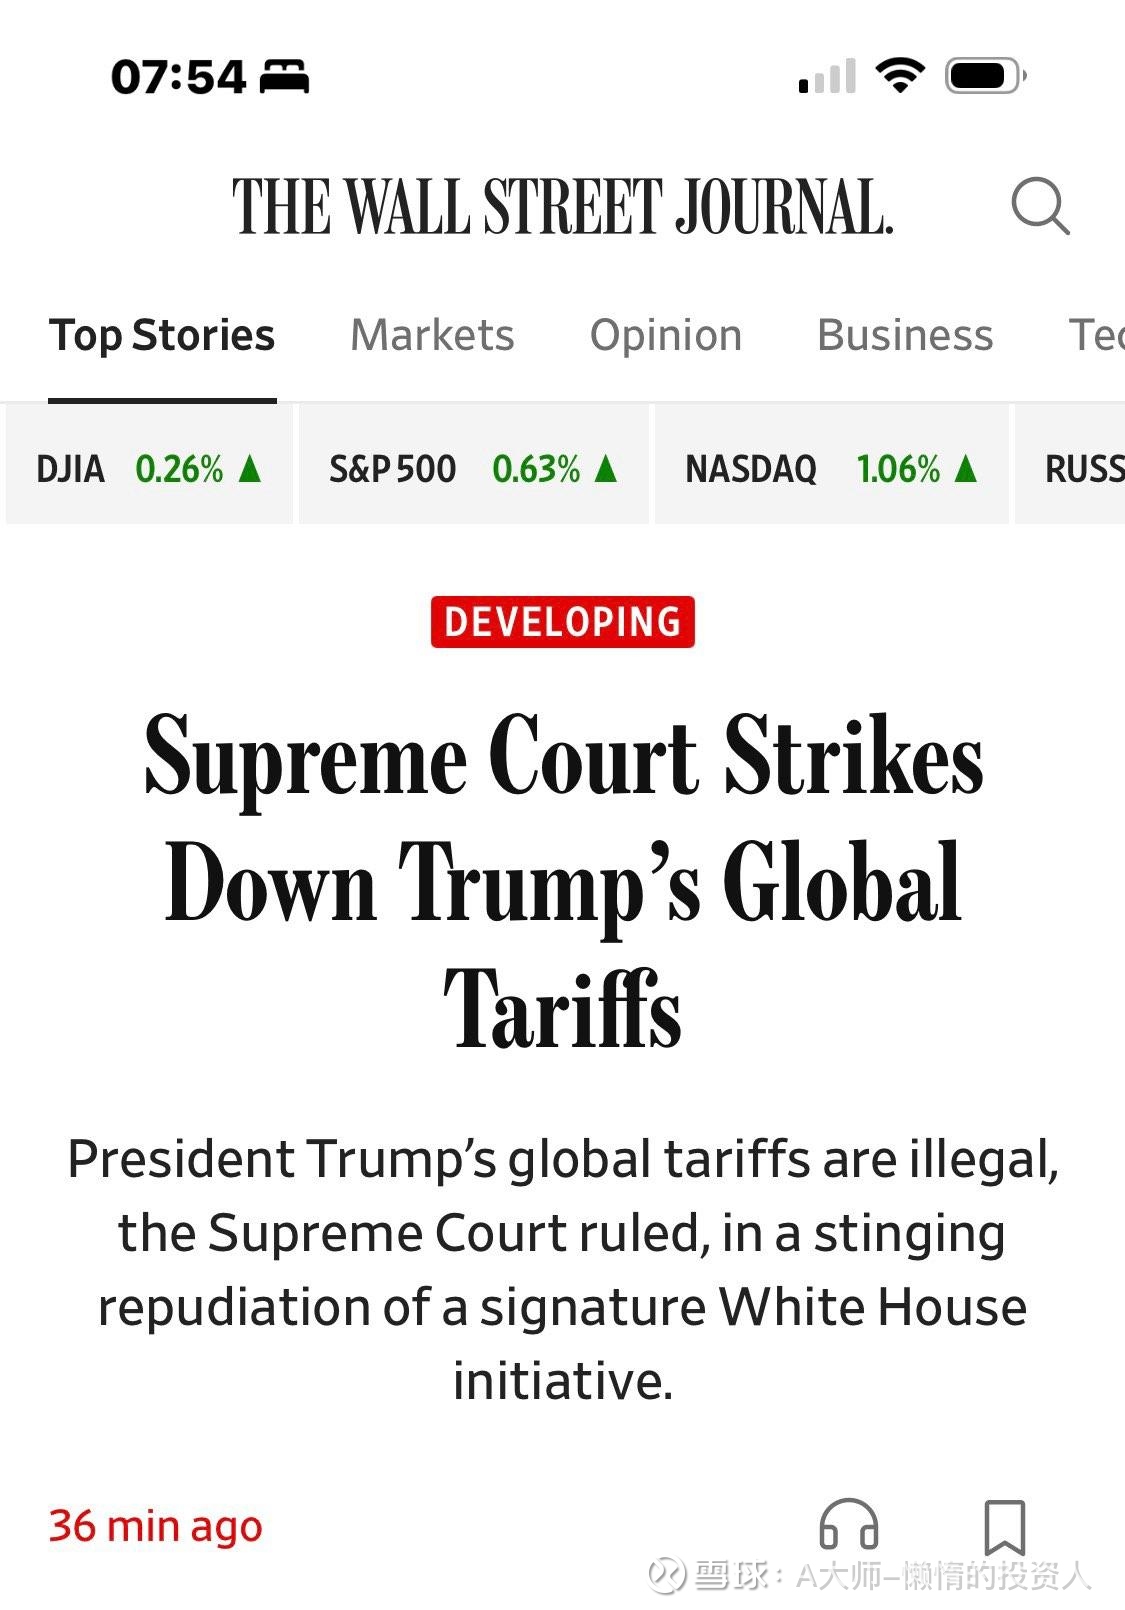Open the search magnifier icon

tap(1041, 206)
